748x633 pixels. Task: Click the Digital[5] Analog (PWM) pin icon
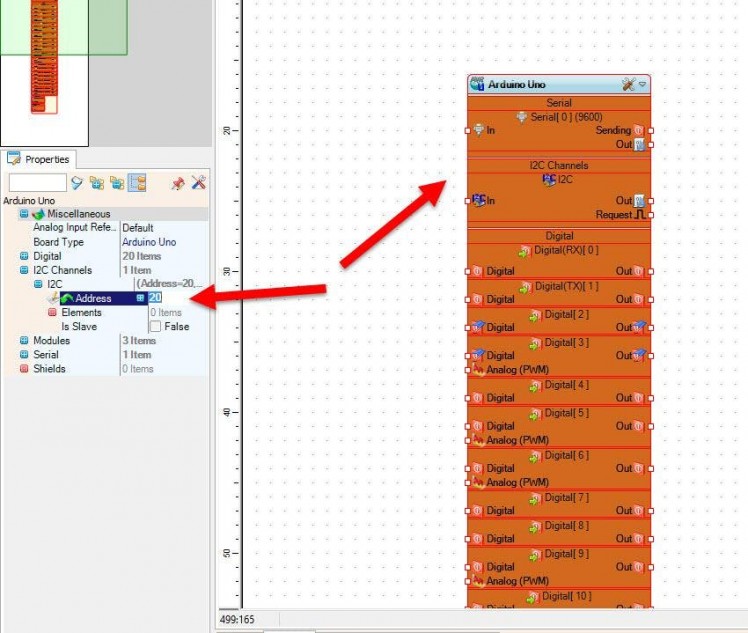pyautogui.click(x=478, y=440)
